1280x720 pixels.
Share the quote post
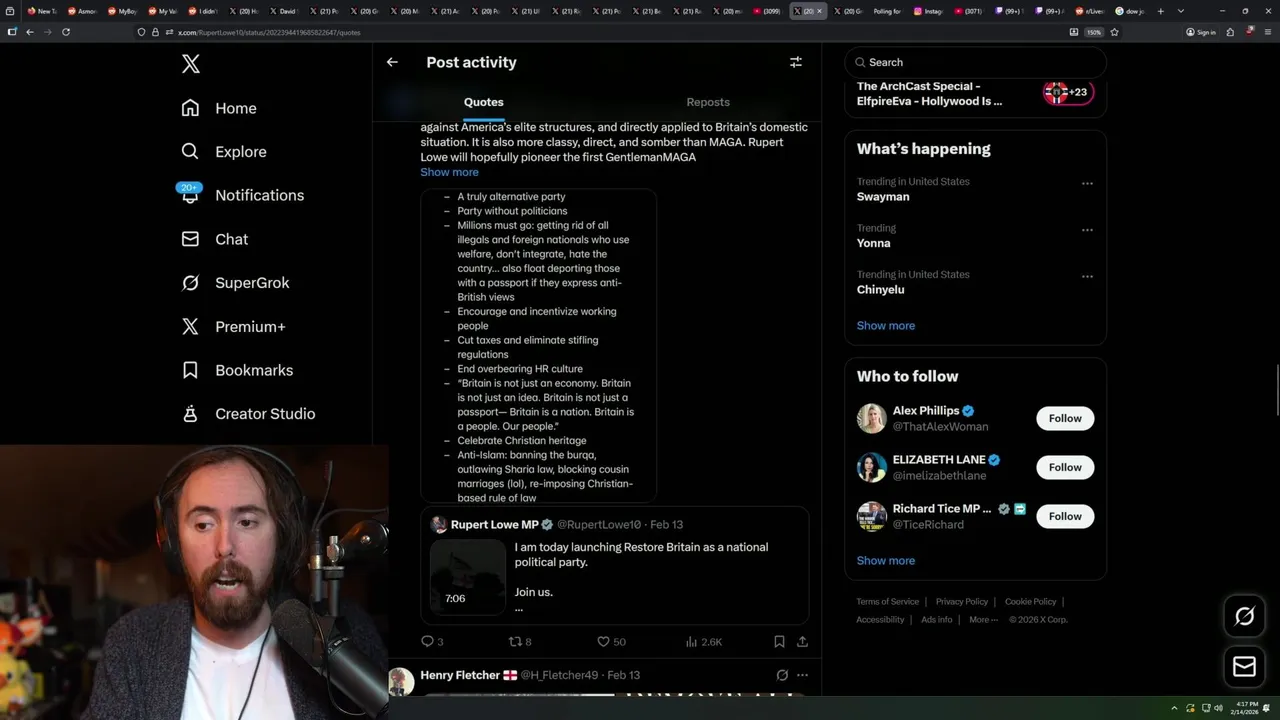coord(802,642)
